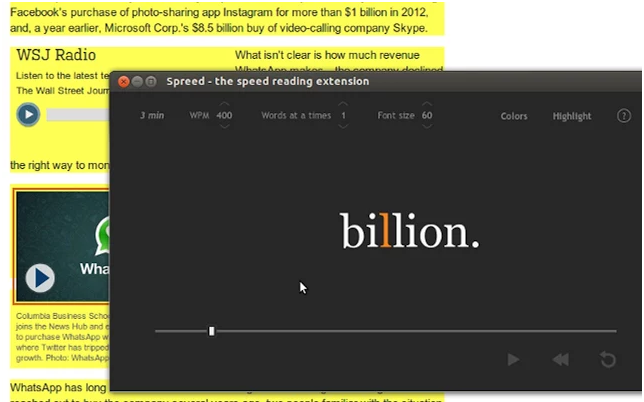Click the 'Listen to the latest' radio text
Image resolution: width=644 pixels, height=402 pixels.
[x=62, y=76]
